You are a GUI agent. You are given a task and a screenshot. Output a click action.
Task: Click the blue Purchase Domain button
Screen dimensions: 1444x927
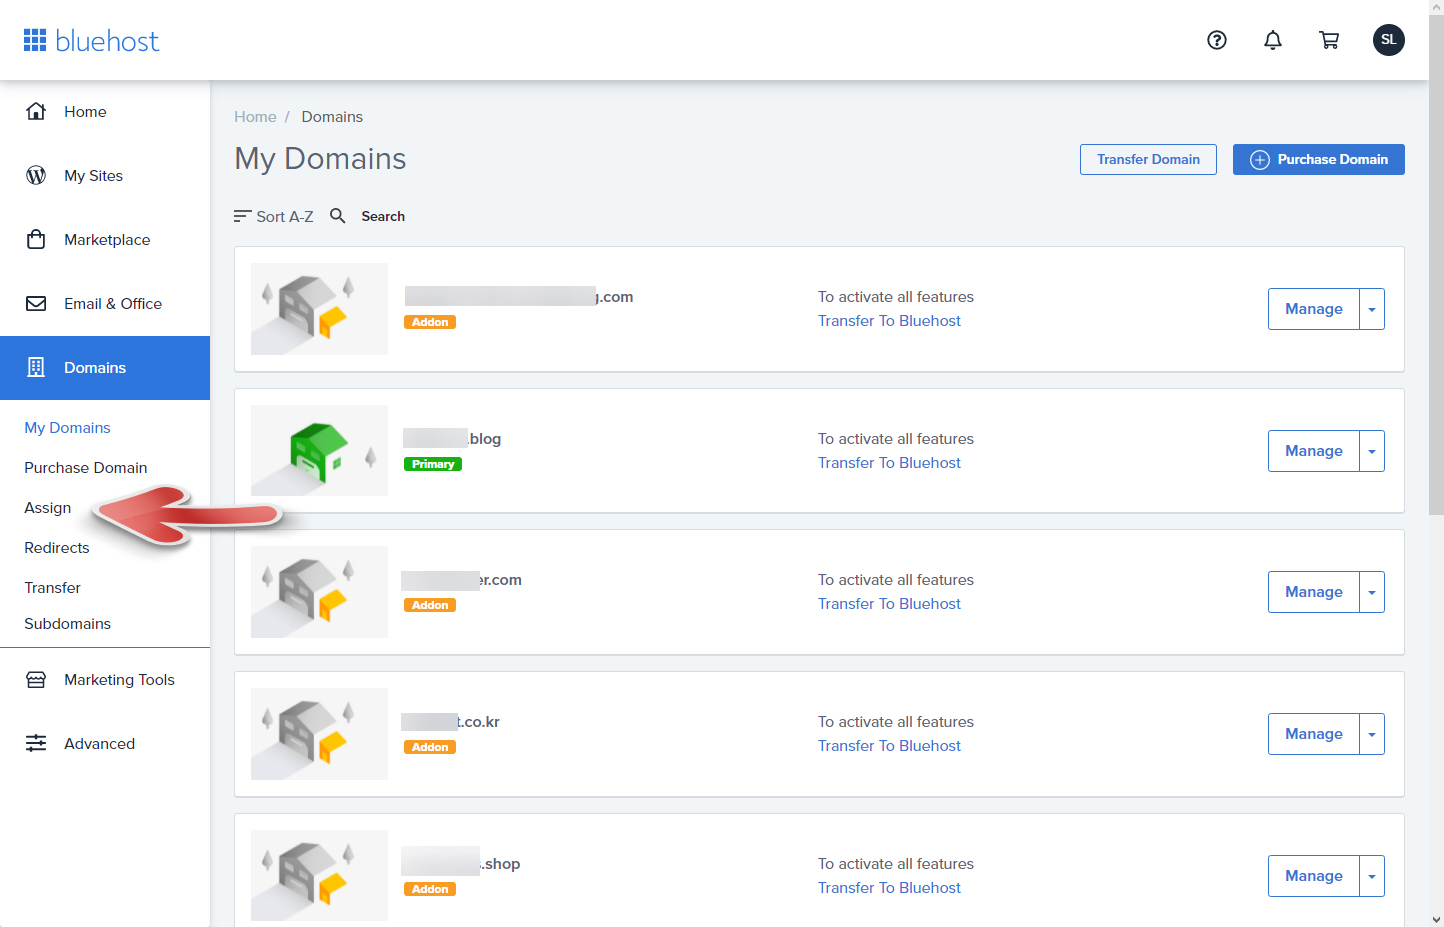(1318, 160)
